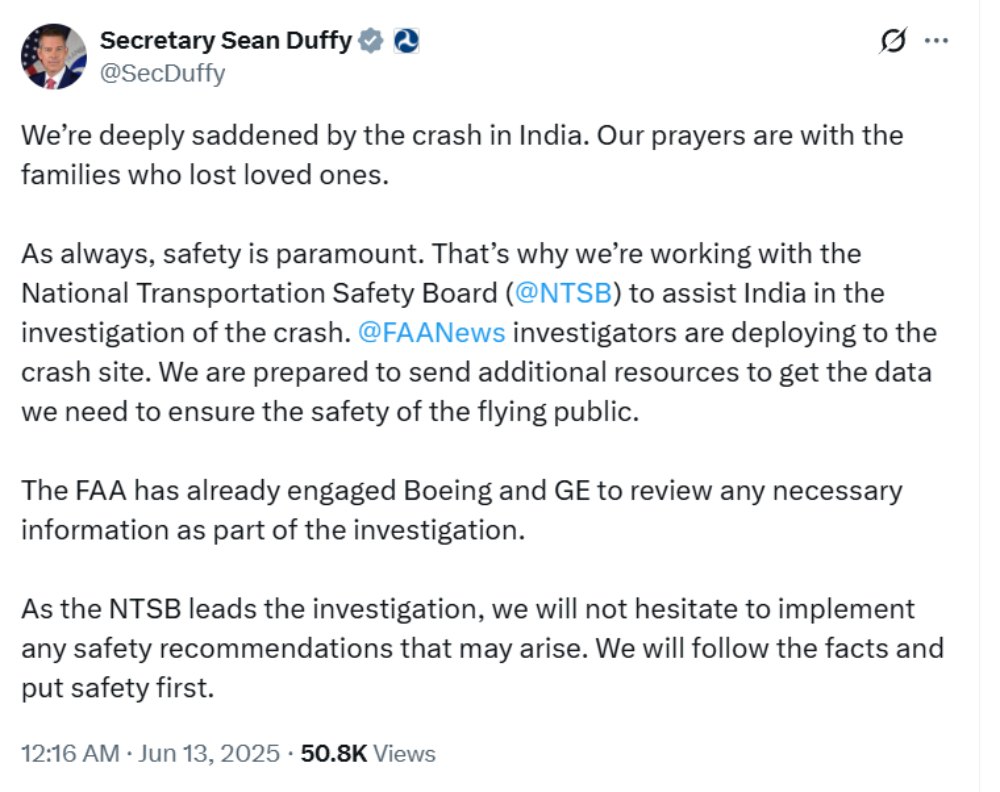
Task: Open the three-dot more options menu
Action: coord(937,42)
